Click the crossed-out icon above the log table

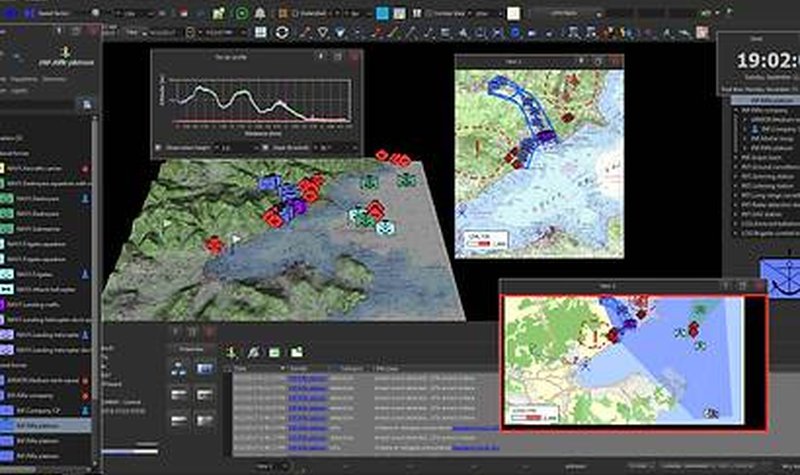[x=254, y=352]
